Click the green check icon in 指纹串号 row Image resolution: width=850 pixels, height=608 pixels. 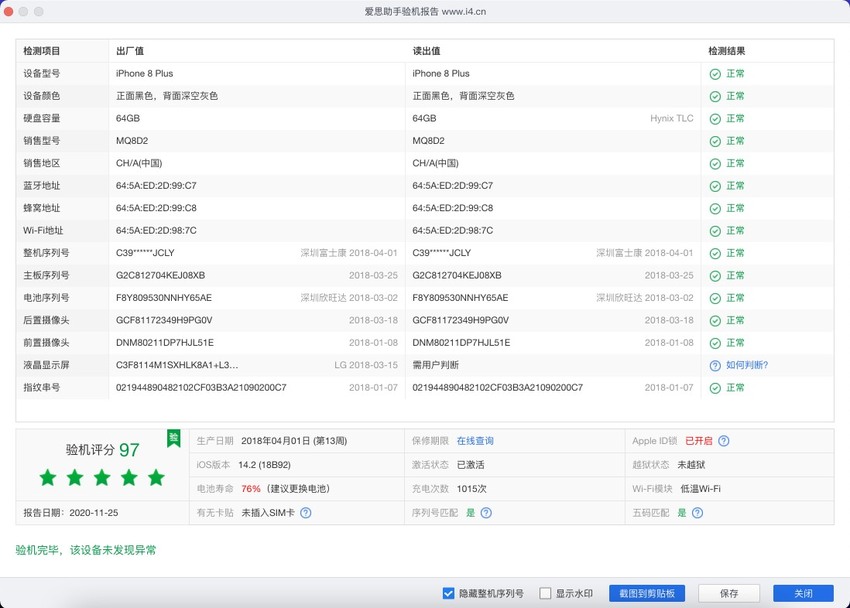(715, 388)
